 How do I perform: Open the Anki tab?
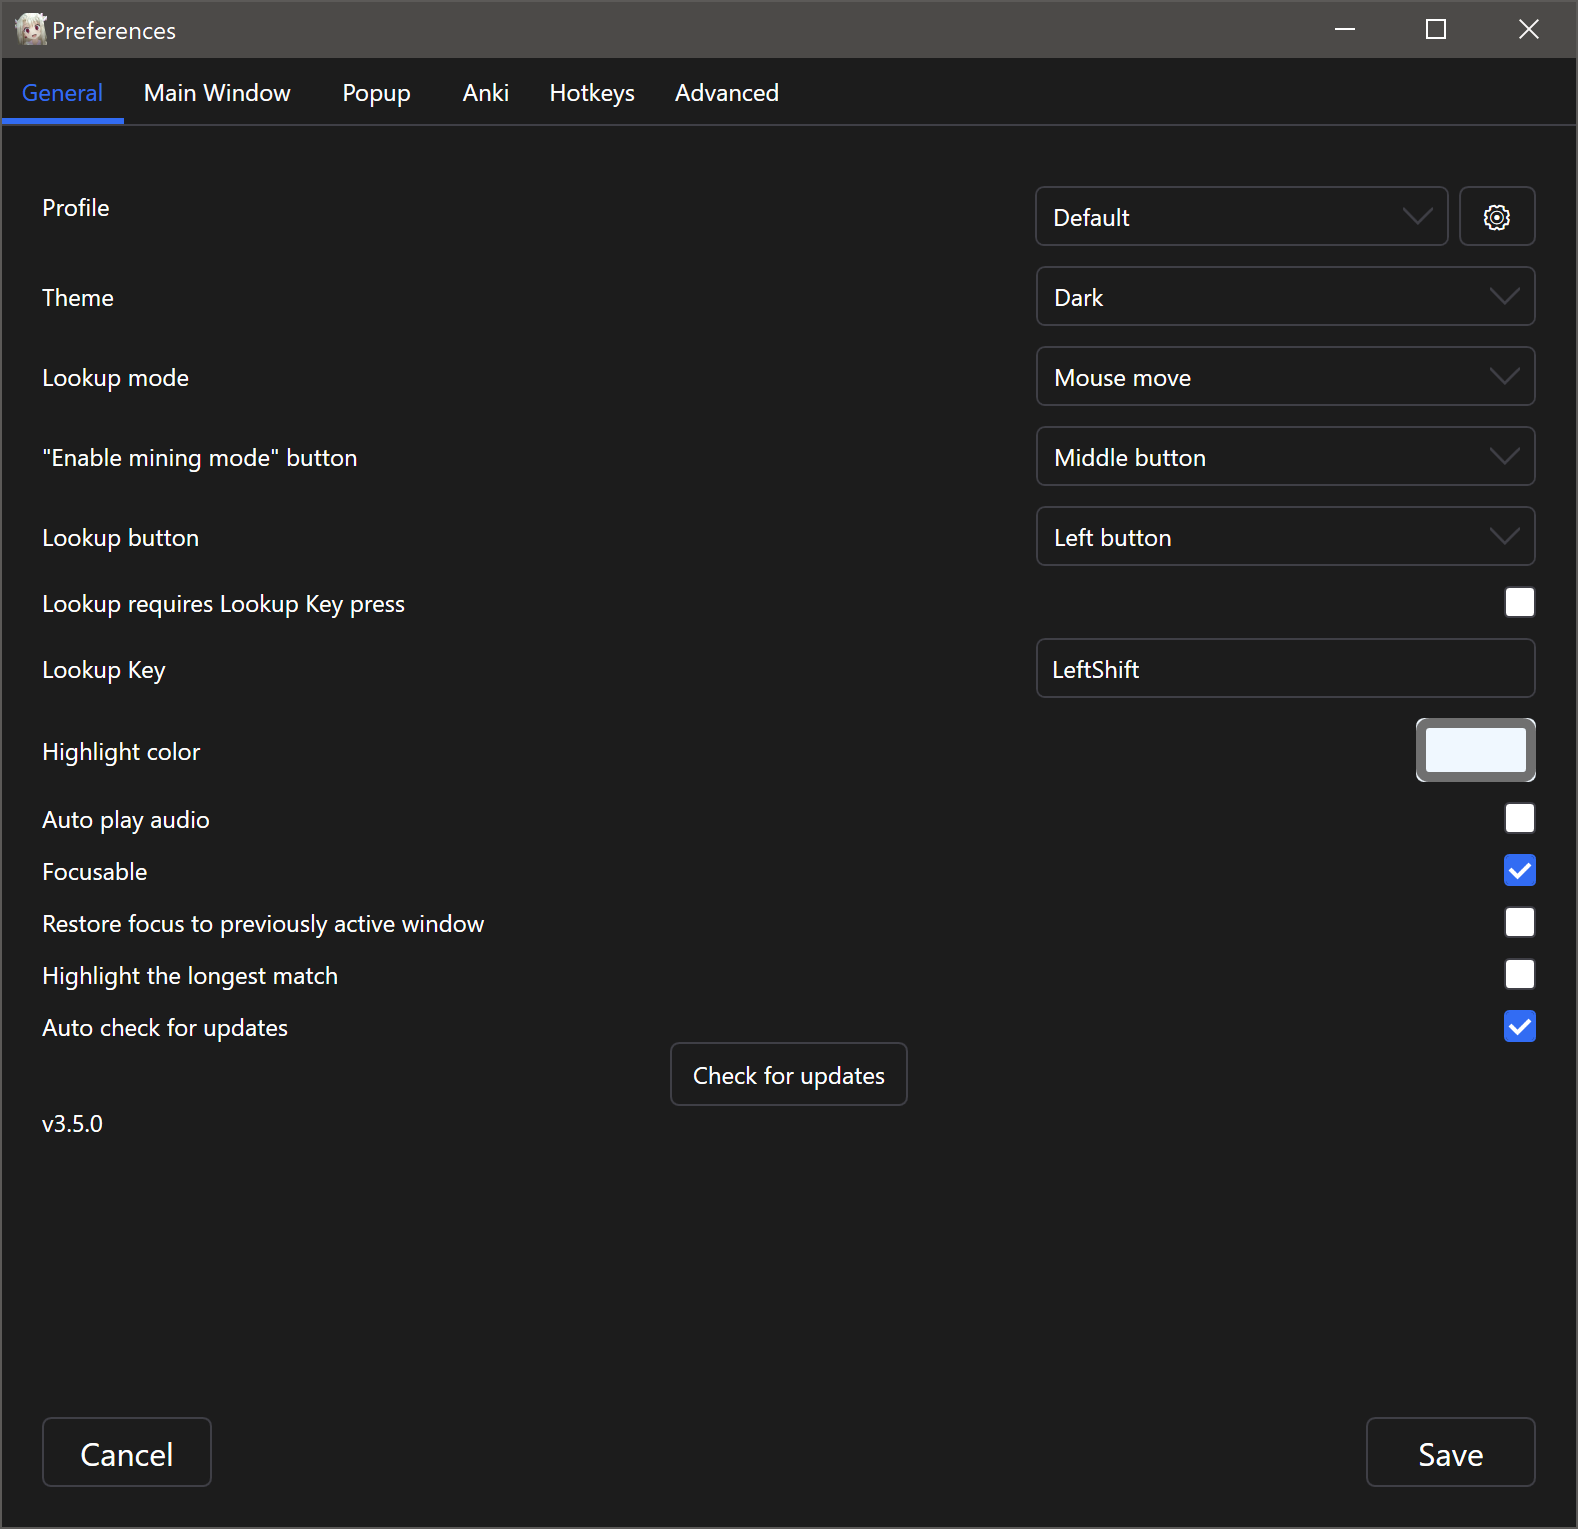tap(485, 93)
